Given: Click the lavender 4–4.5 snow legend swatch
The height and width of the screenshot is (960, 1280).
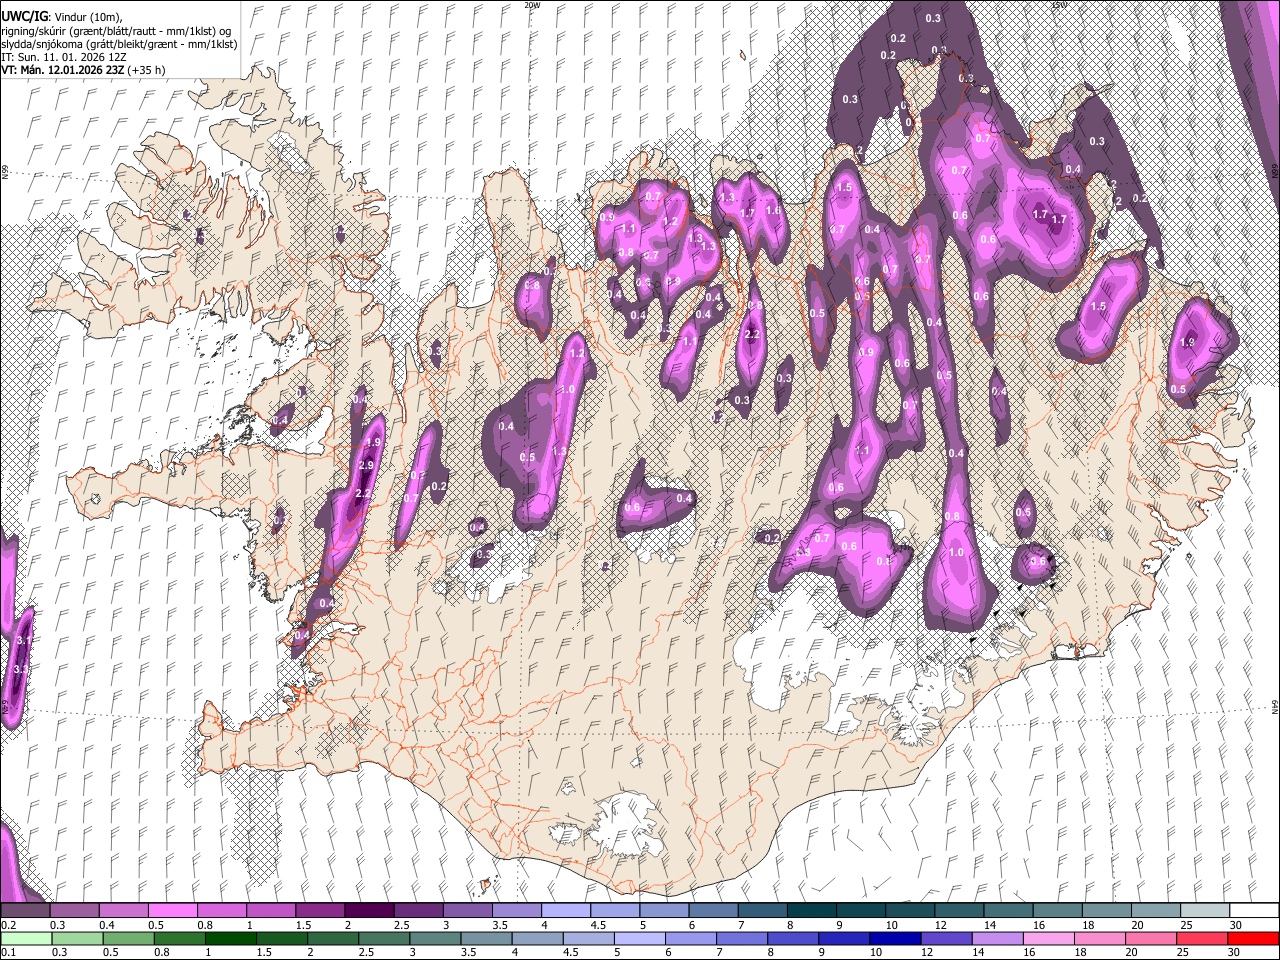Looking at the screenshot, I should tap(566, 911).
